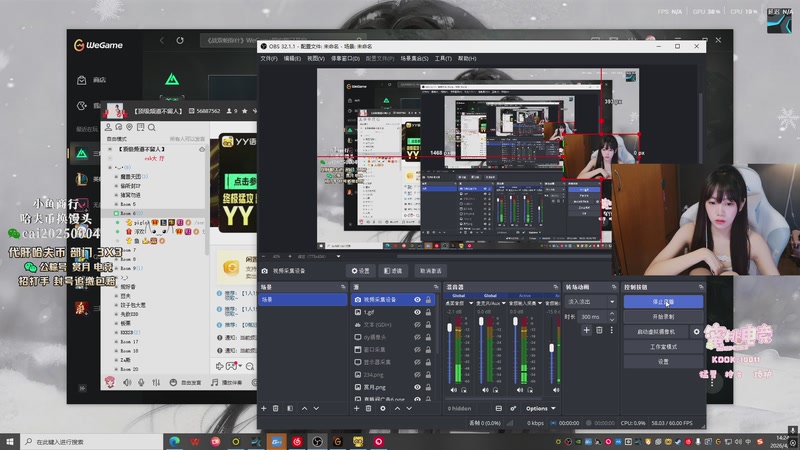
Task: Mute the 麦克风/Aux channel speaker icon
Action: tap(485, 390)
